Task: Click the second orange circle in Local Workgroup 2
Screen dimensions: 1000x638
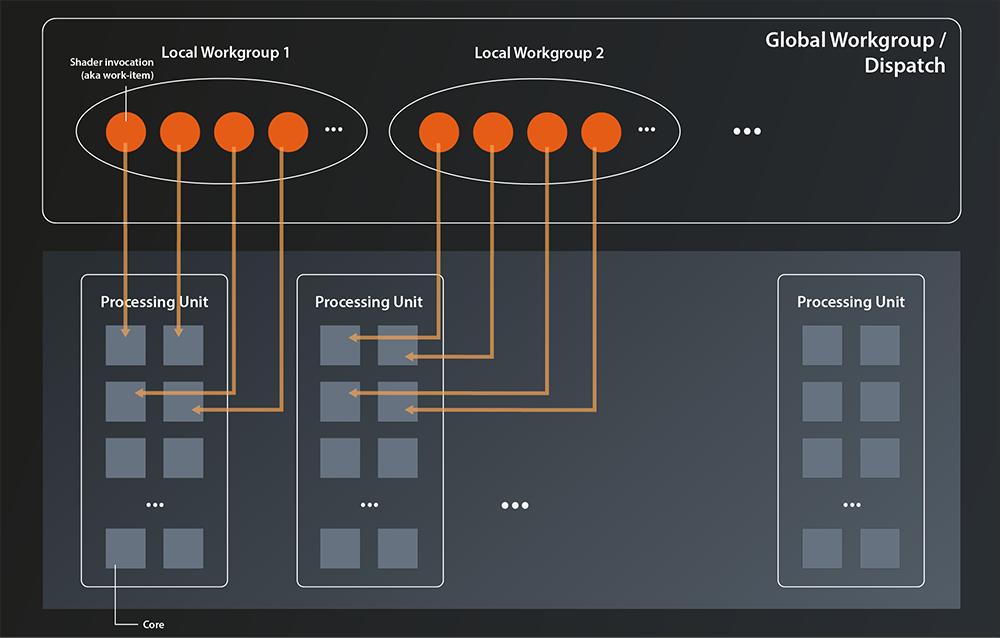Action: click(493, 130)
